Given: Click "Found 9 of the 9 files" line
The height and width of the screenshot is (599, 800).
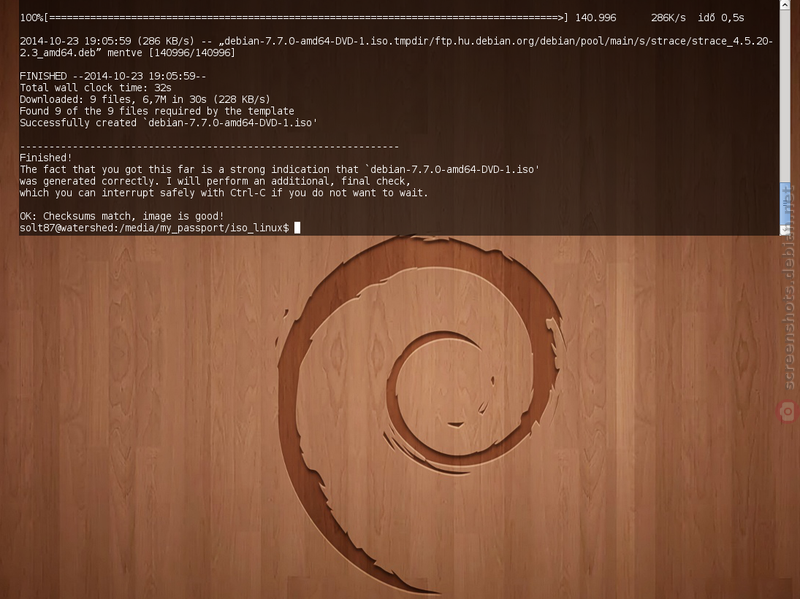Looking at the screenshot, I should [157, 111].
